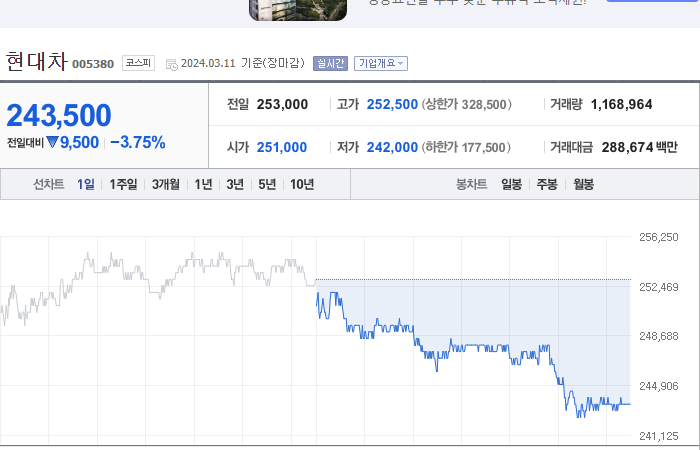Image resolution: width=700 pixels, height=450 pixels.
Task: Switch to the 주봉 candle chart
Action: coord(547,184)
